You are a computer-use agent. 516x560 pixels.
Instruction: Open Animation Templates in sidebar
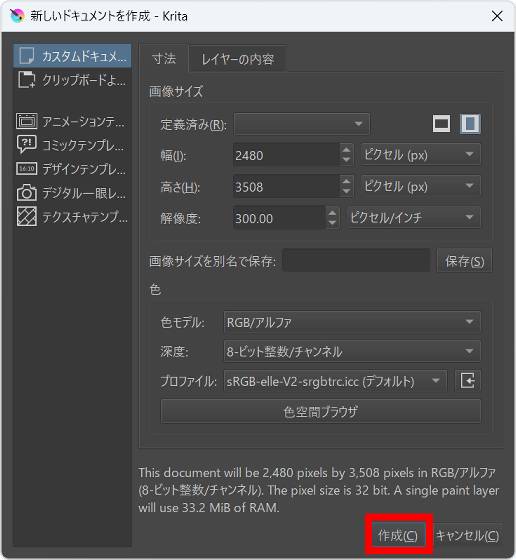click(x=72, y=121)
